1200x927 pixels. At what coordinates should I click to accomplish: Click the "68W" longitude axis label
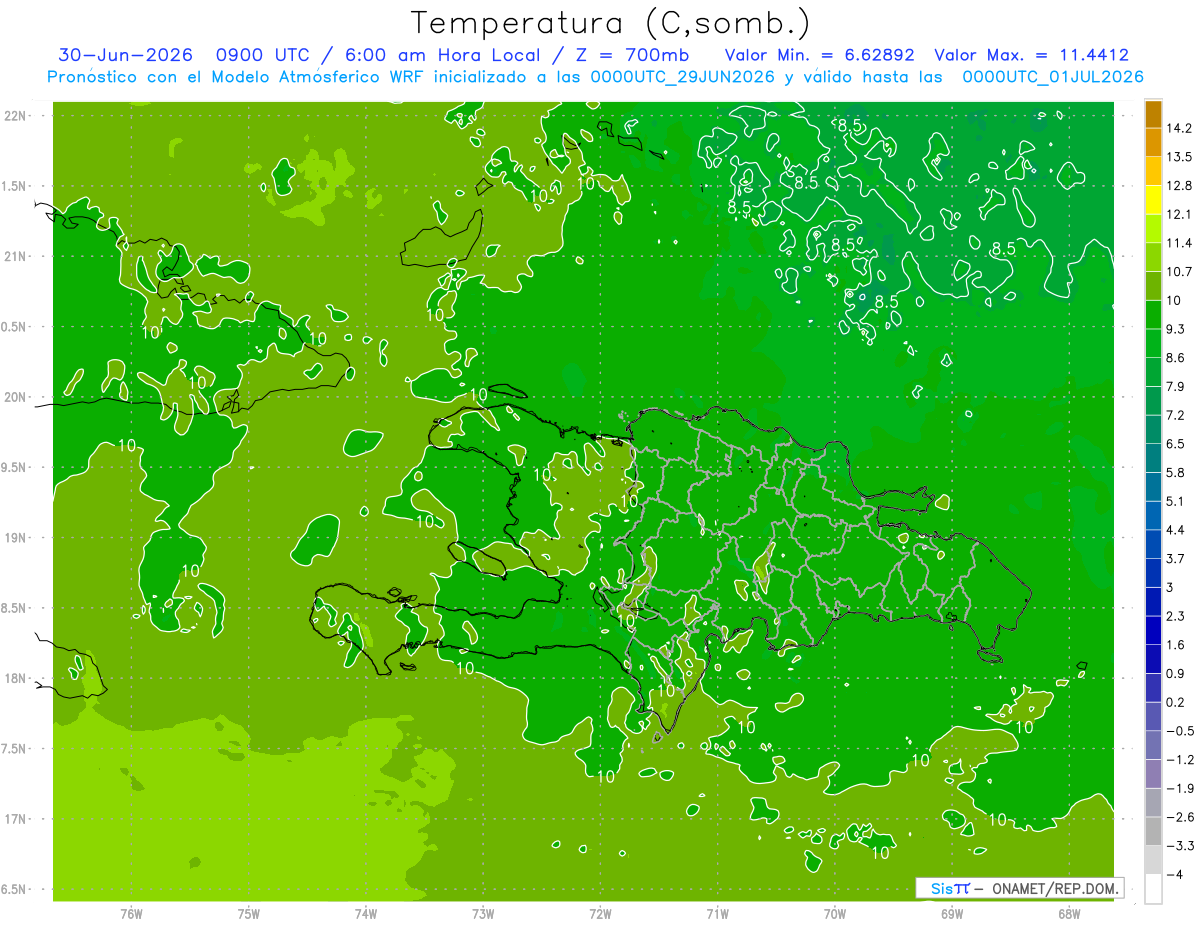1069,914
